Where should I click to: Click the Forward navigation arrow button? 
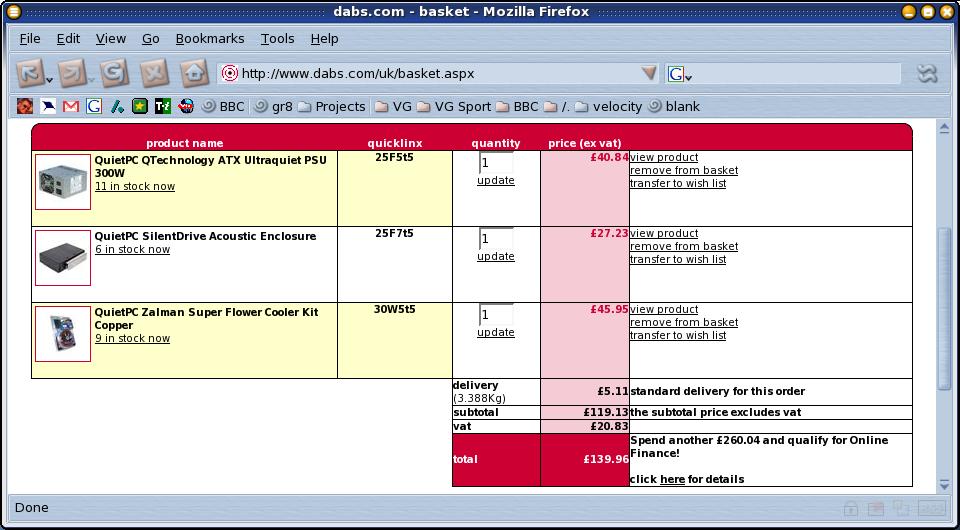[x=70, y=73]
